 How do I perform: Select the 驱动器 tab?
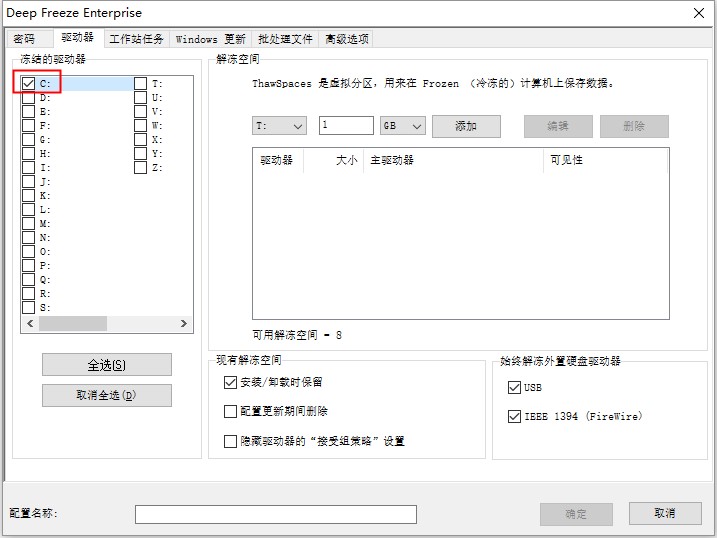(x=78, y=37)
